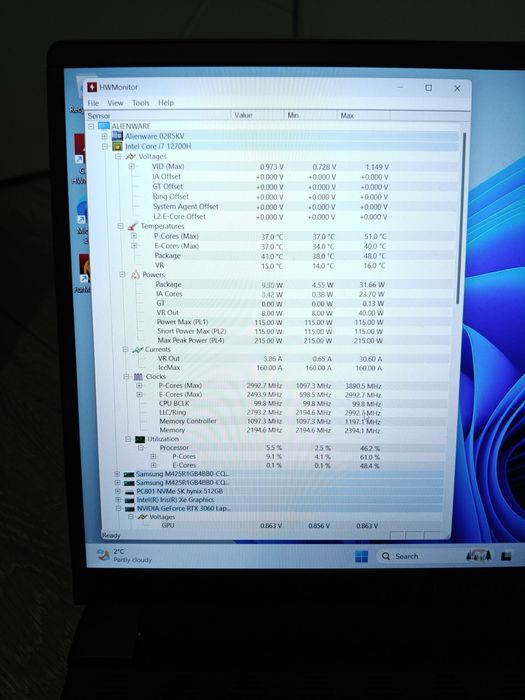525x700 pixels.
Task: Open the Windows Start menu
Action: 361,556
